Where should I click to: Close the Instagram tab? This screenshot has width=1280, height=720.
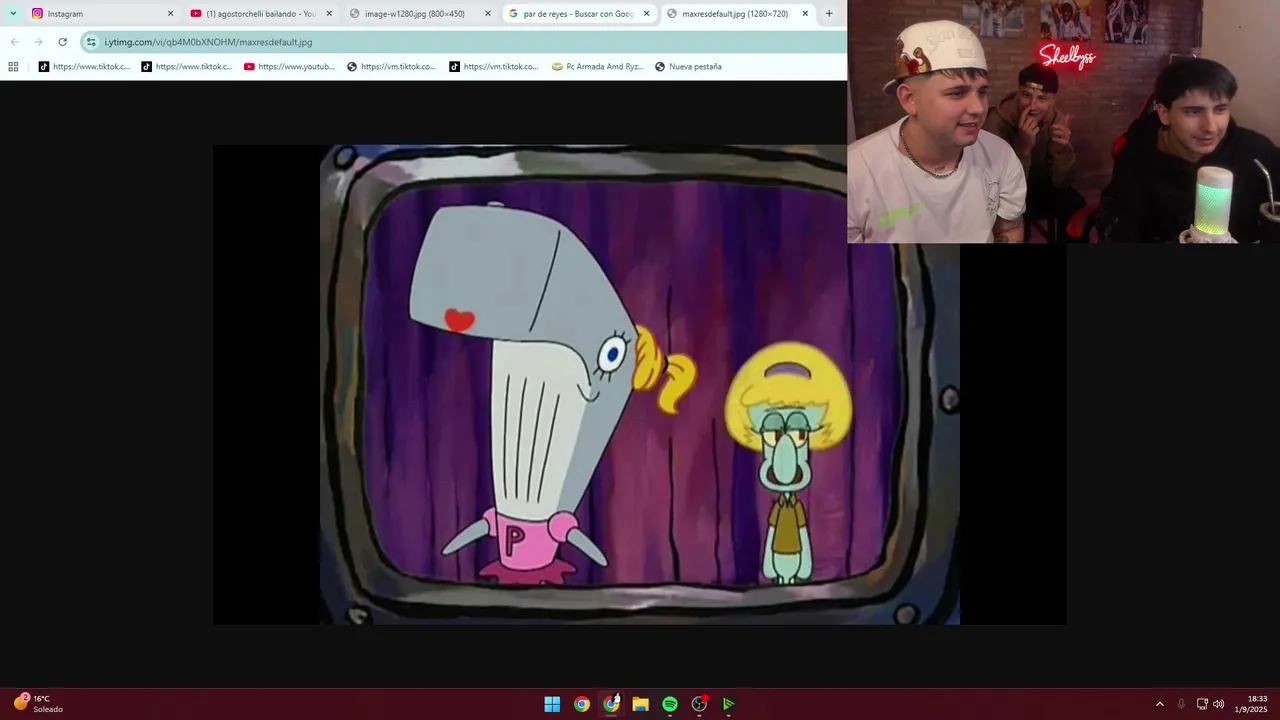point(170,14)
